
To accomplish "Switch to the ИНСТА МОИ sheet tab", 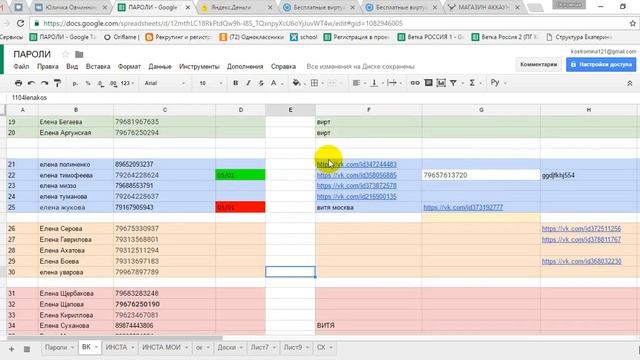I will [161, 347].
